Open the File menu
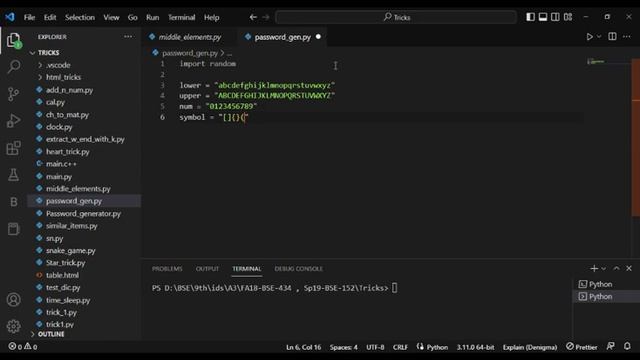Viewport: 640px width, 360px height. pyautogui.click(x=29, y=17)
